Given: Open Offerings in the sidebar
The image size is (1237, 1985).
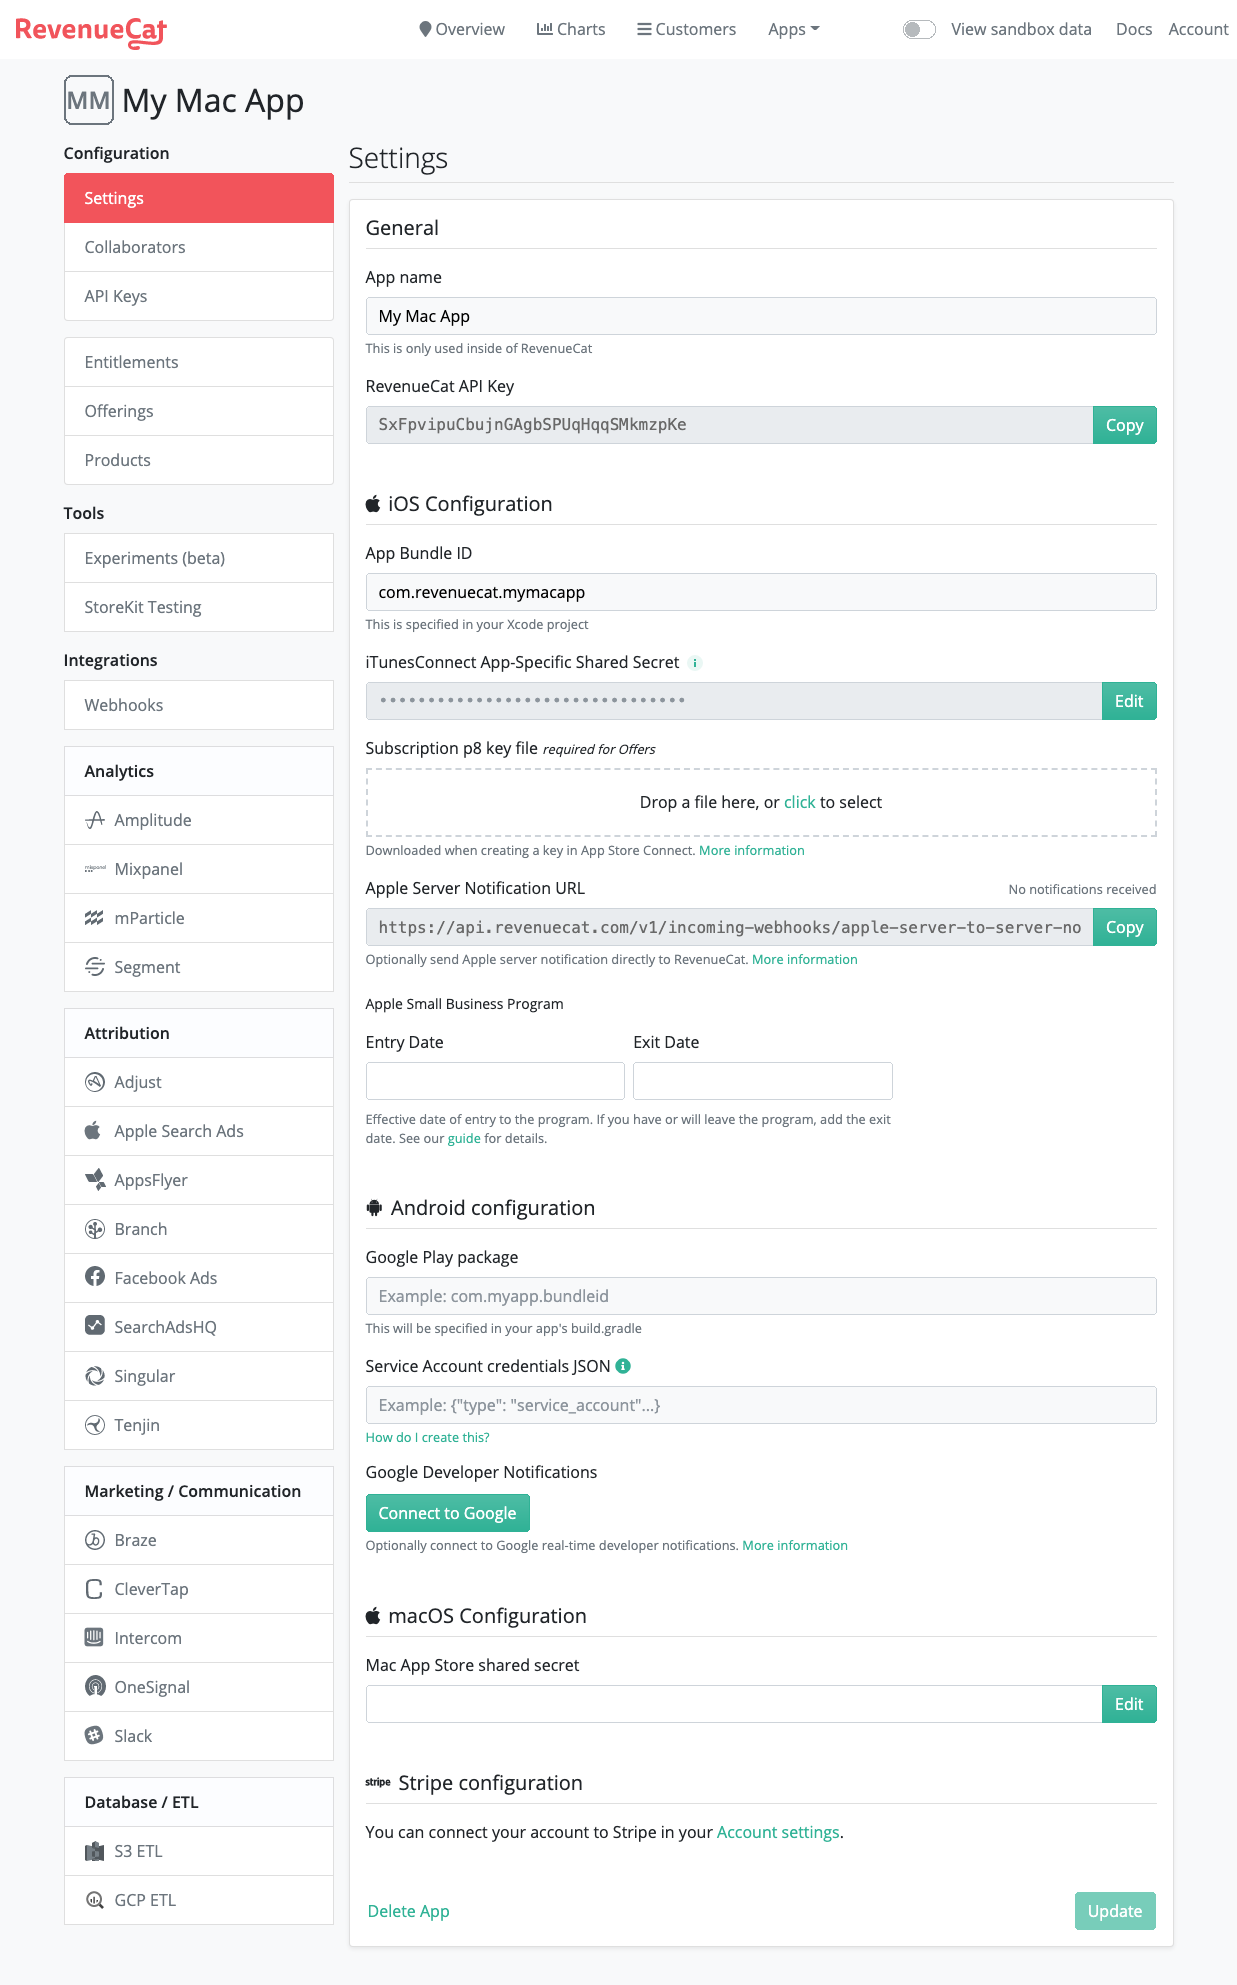Looking at the screenshot, I should pyautogui.click(x=199, y=411).
